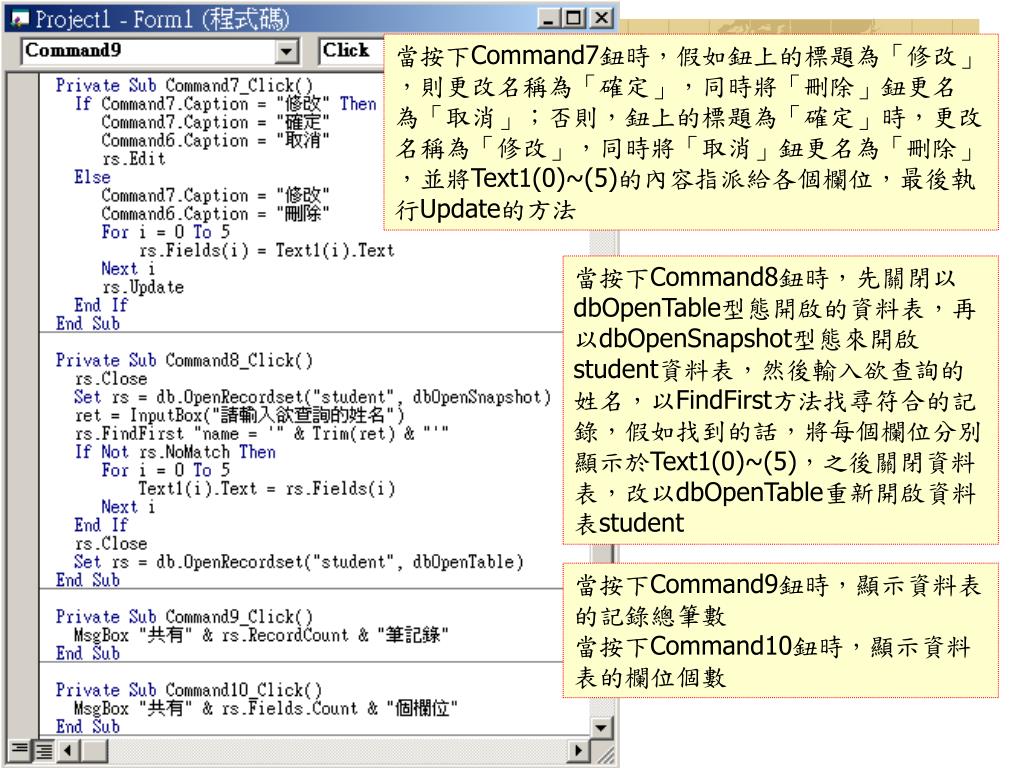The width and height of the screenshot is (1024, 768).
Task: Click the Click procedure combo box
Action: pyautogui.click(x=351, y=51)
